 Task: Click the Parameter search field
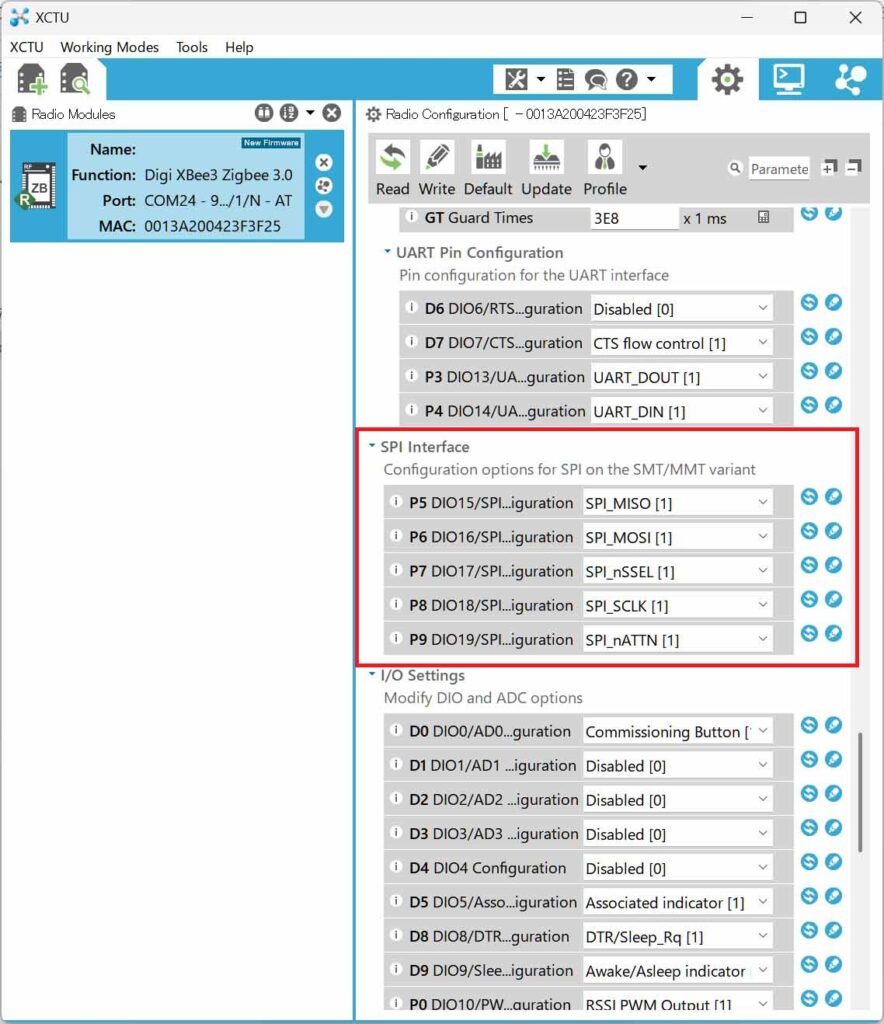[x=779, y=168]
